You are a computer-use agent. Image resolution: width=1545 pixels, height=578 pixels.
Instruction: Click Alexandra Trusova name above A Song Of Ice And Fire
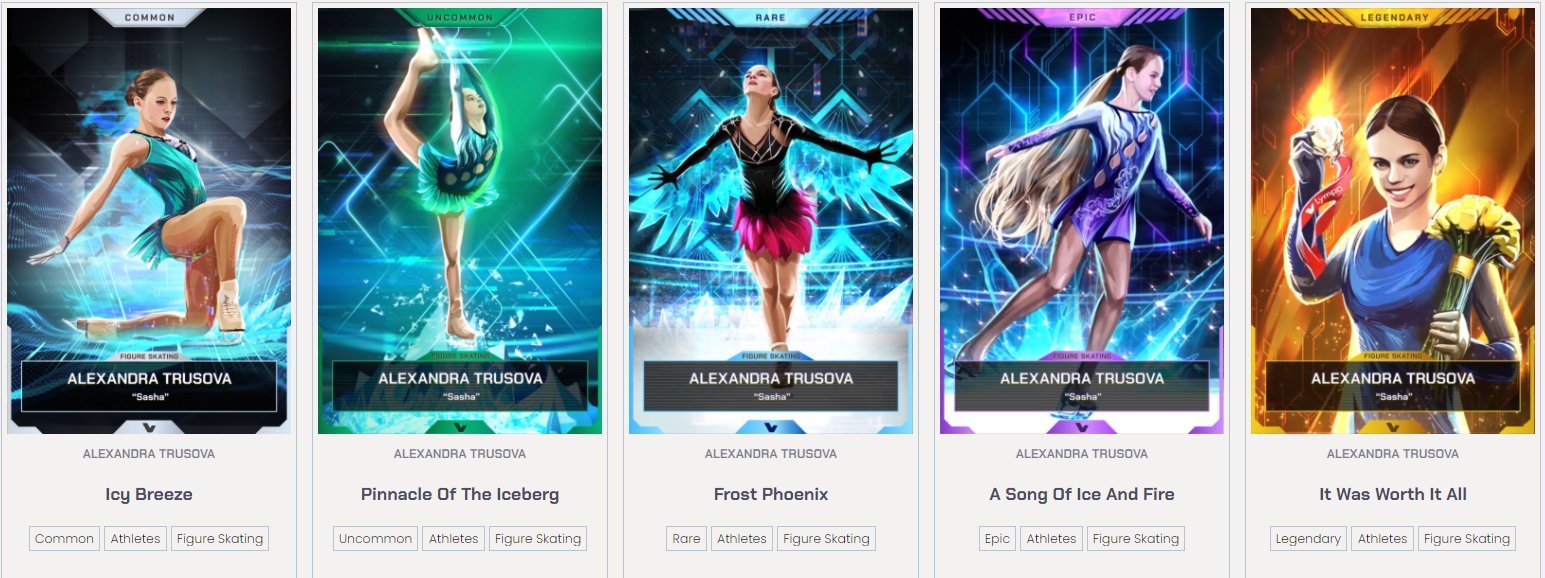click(x=1082, y=454)
